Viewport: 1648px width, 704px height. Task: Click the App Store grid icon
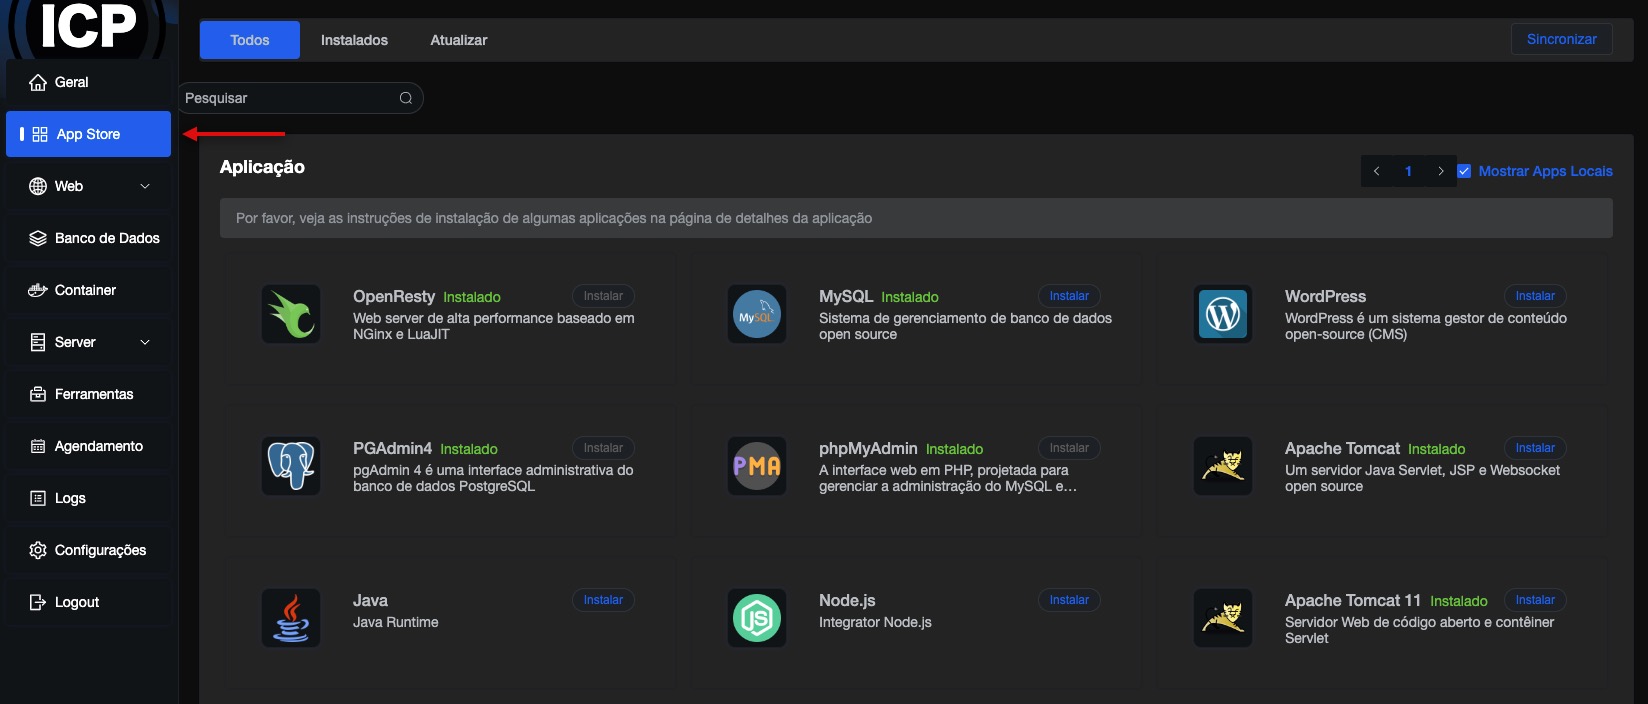pyautogui.click(x=40, y=134)
